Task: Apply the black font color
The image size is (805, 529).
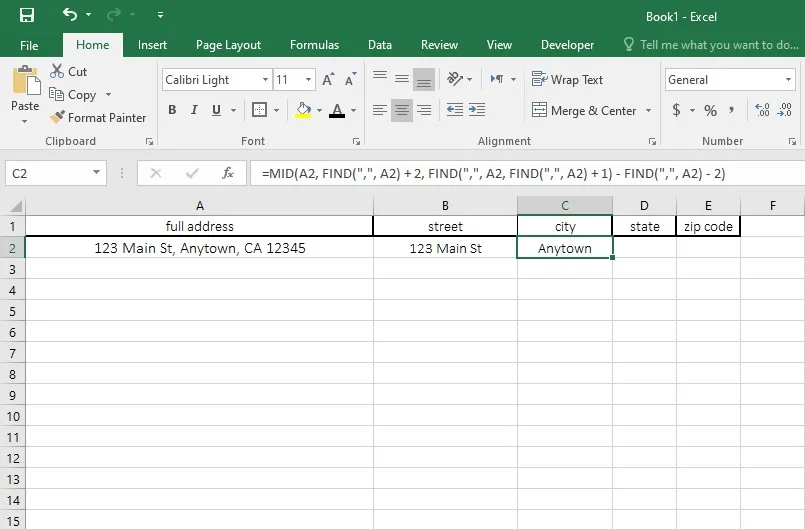Action: pos(337,110)
